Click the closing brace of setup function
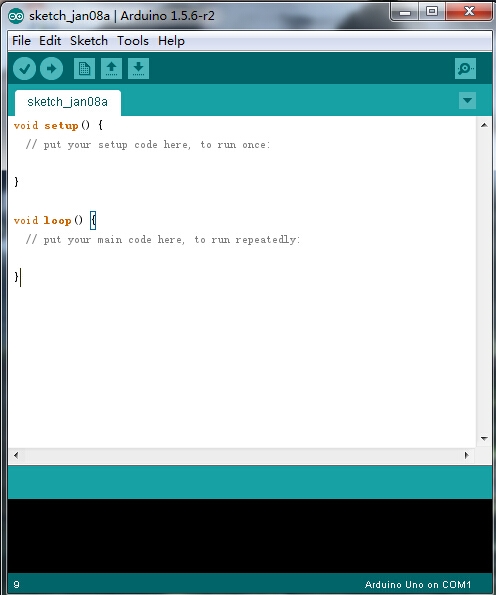Viewport: 496px width, 595px height. (16, 182)
